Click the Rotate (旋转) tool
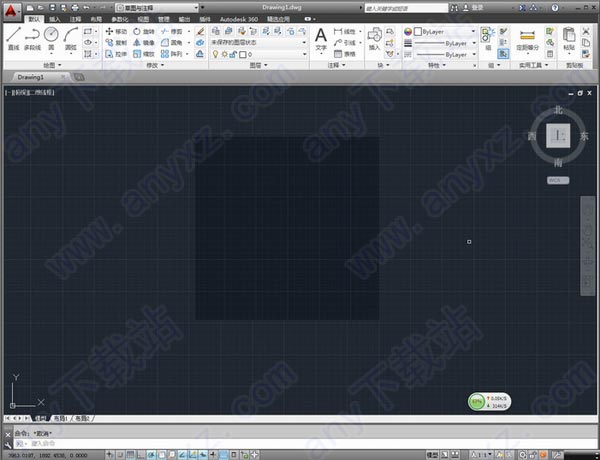This screenshot has height=460, width=600. (x=144, y=31)
